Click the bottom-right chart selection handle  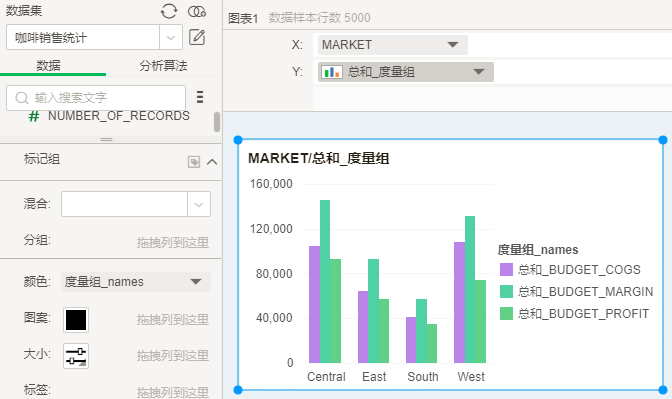pyautogui.click(x=663, y=390)
